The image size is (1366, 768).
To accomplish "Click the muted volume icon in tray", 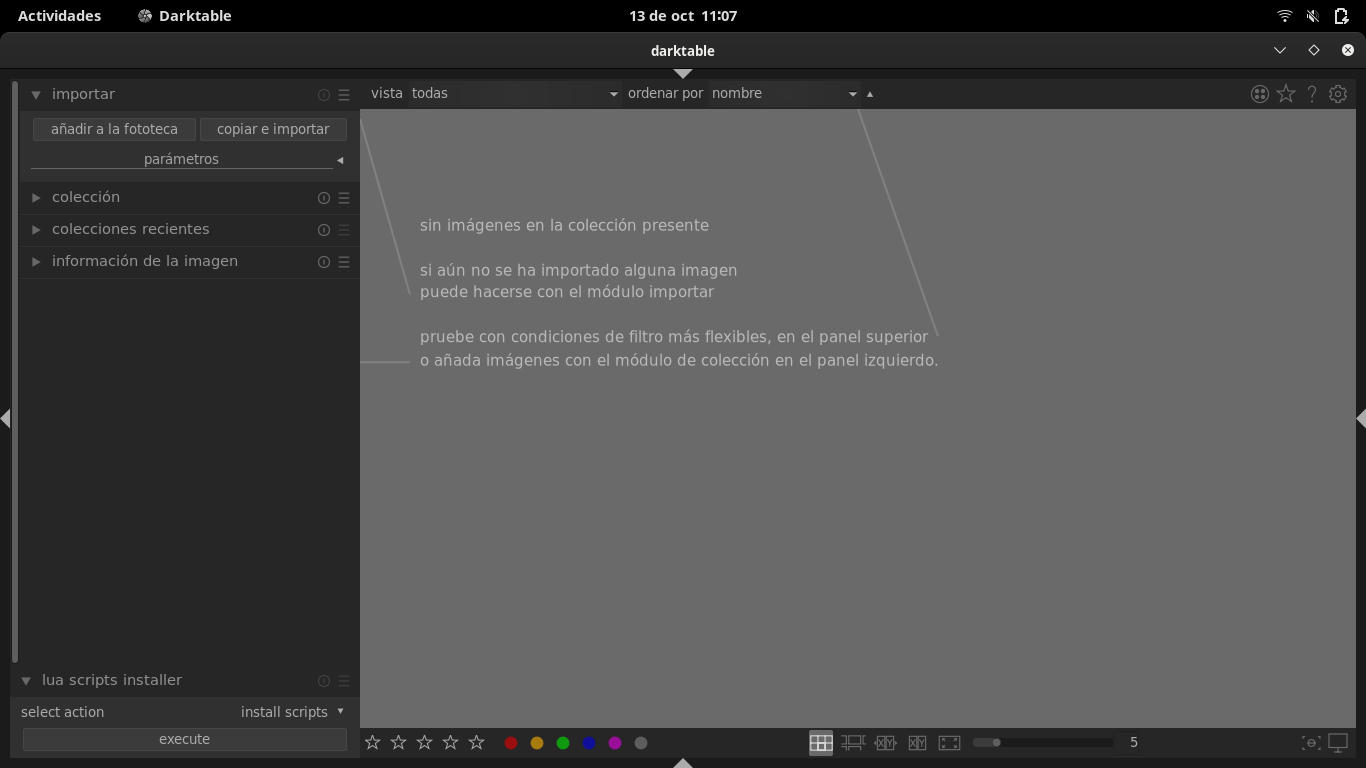I will [1313, 16].
